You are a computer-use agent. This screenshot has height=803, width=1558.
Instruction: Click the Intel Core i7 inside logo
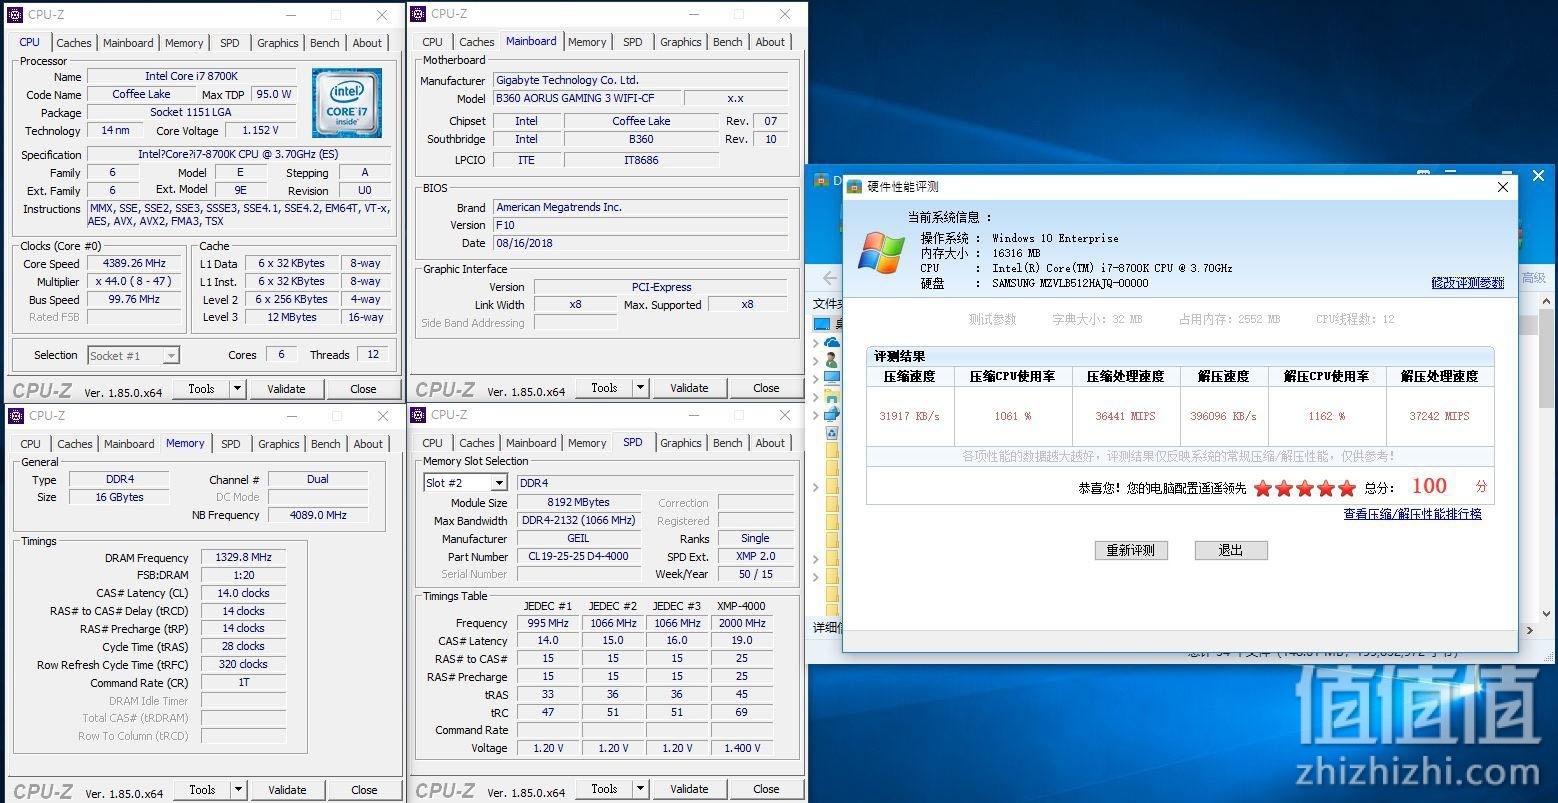click(347, 103)
